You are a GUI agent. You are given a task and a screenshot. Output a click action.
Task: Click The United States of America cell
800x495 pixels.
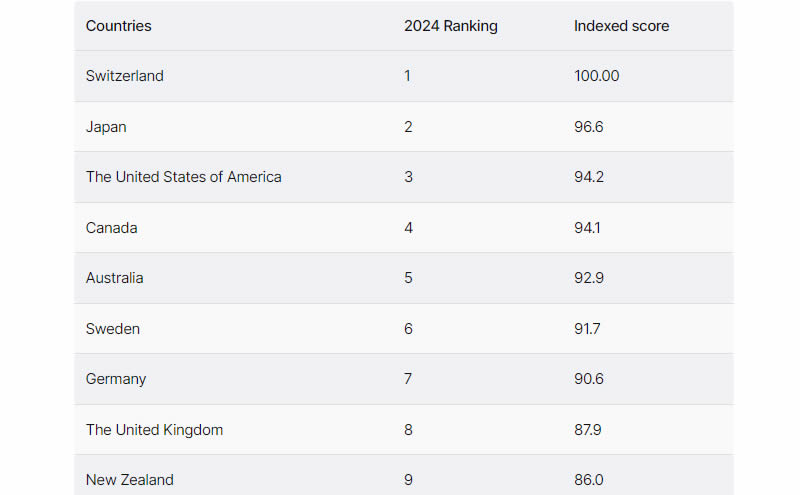[x=184, y=177]
